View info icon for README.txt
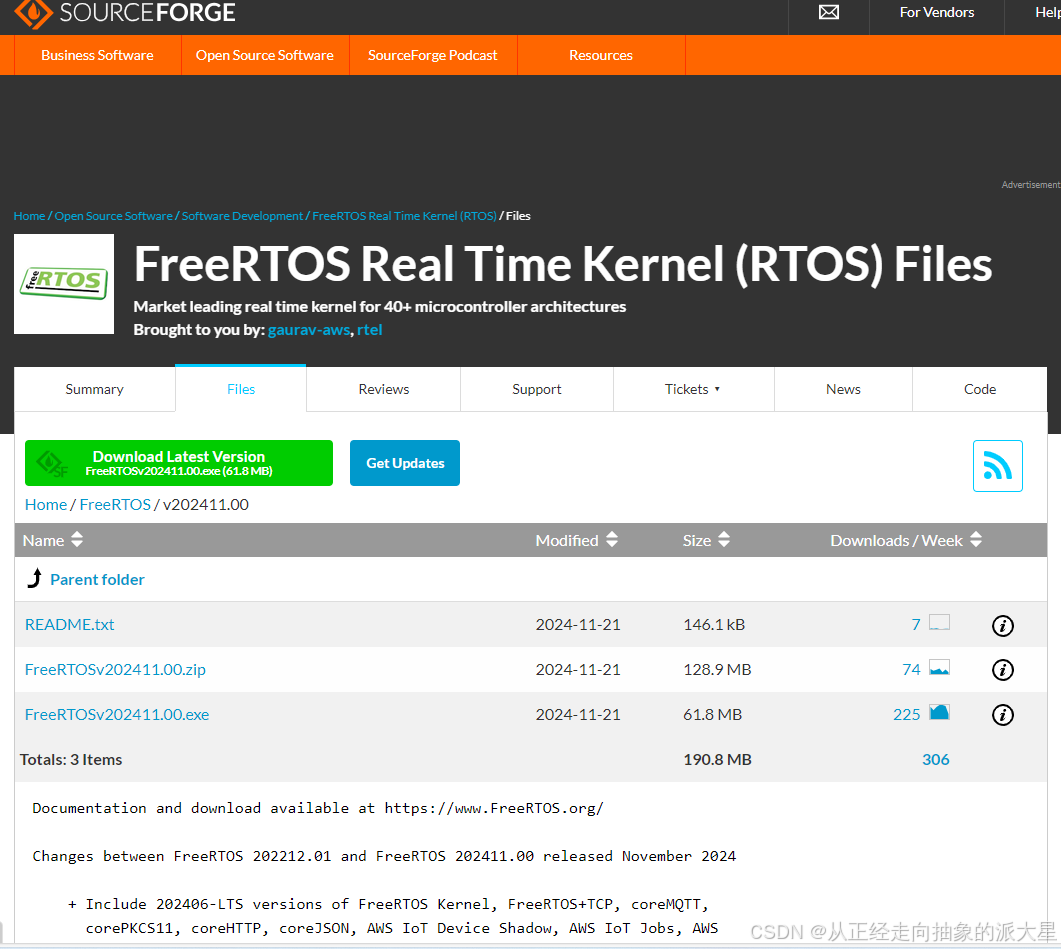The image size is (1061, 949). click(1003, 625)
